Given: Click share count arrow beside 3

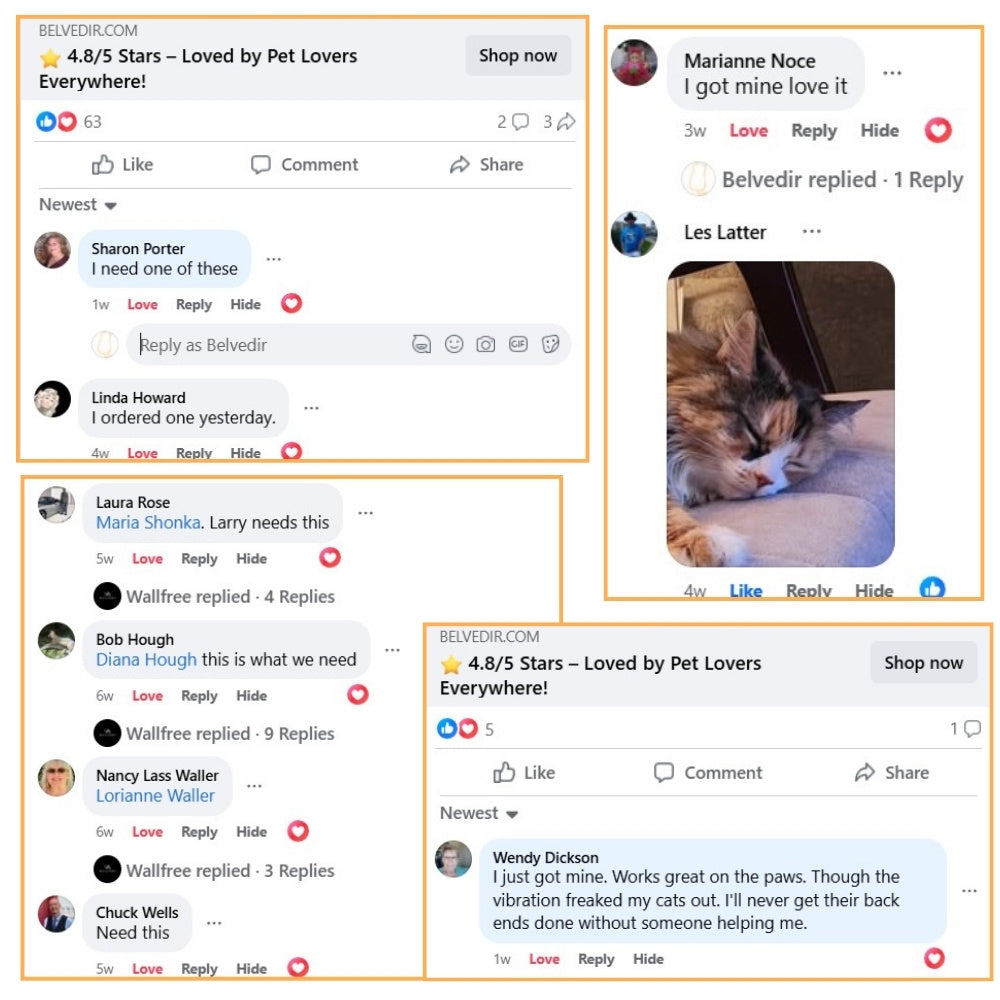Looking at the screenshot, I should pyautogui.click(x=566, y=122).
